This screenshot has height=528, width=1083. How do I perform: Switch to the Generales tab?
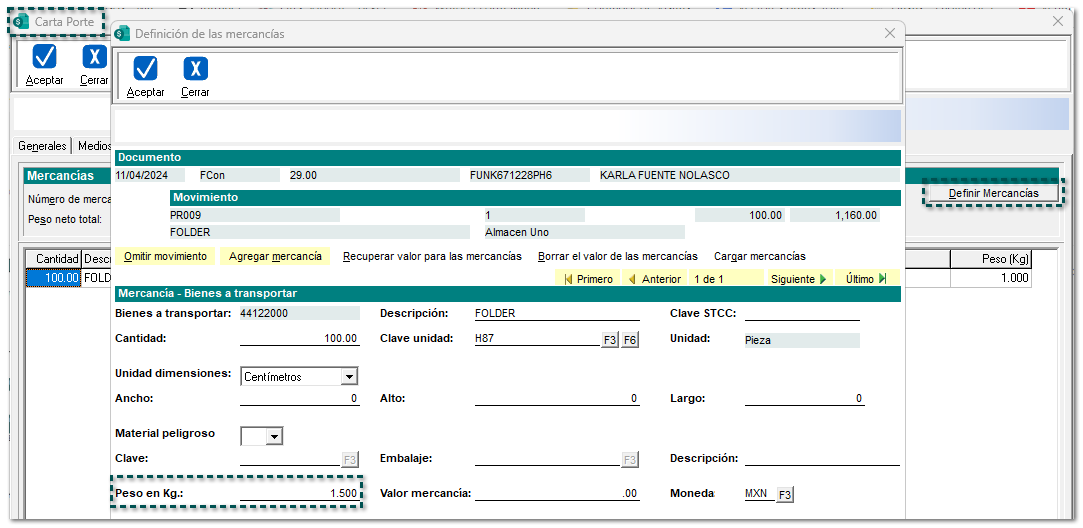42,146
